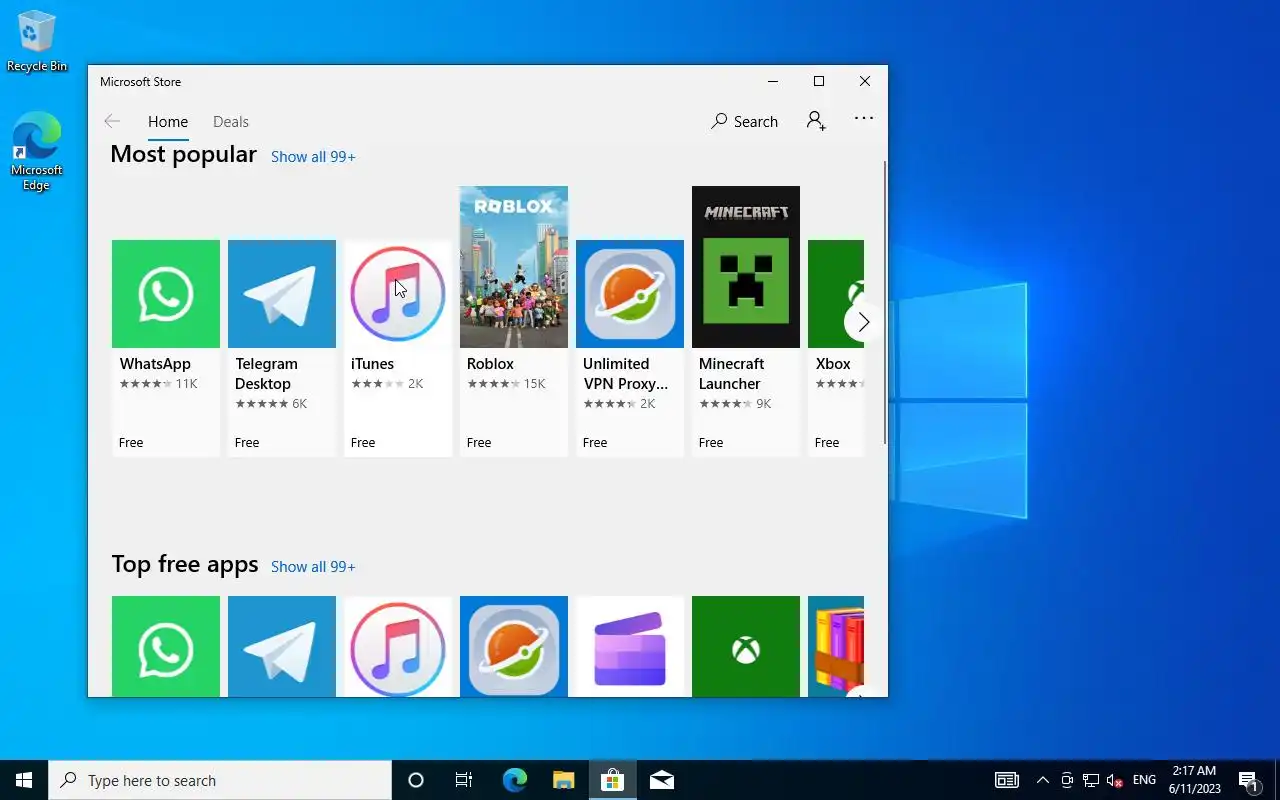Open WhatsApp icon in Top free apps

pos(166,646)
